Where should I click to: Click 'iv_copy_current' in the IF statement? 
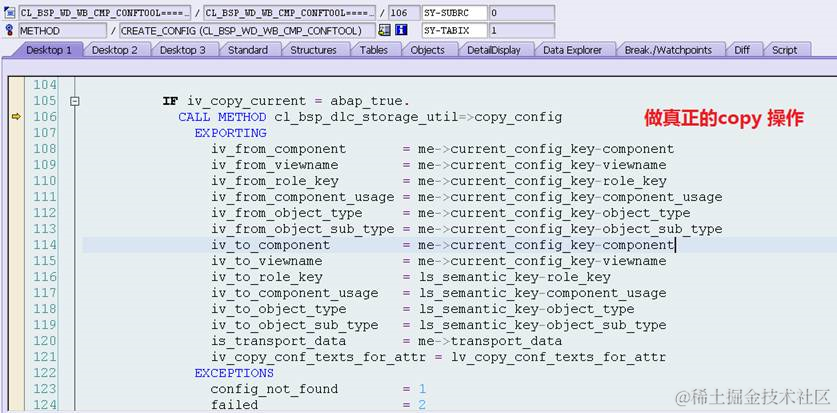pos(247,101)
